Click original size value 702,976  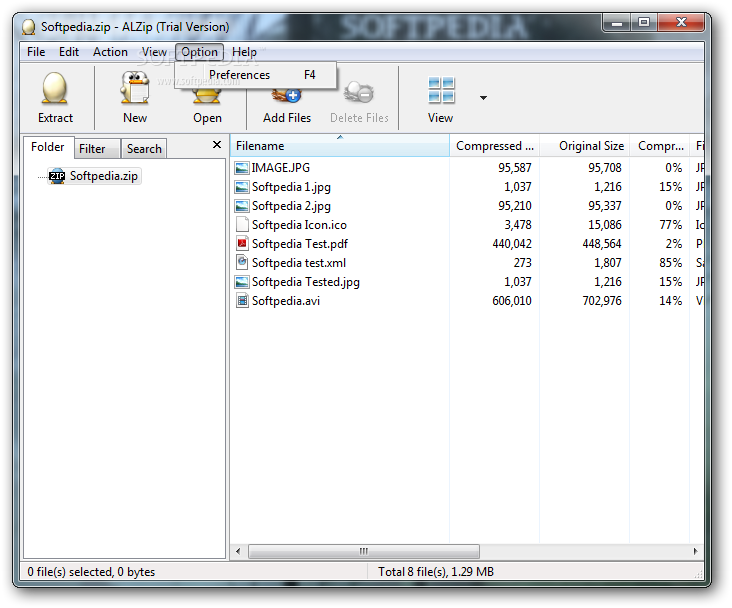coord(602,301)
